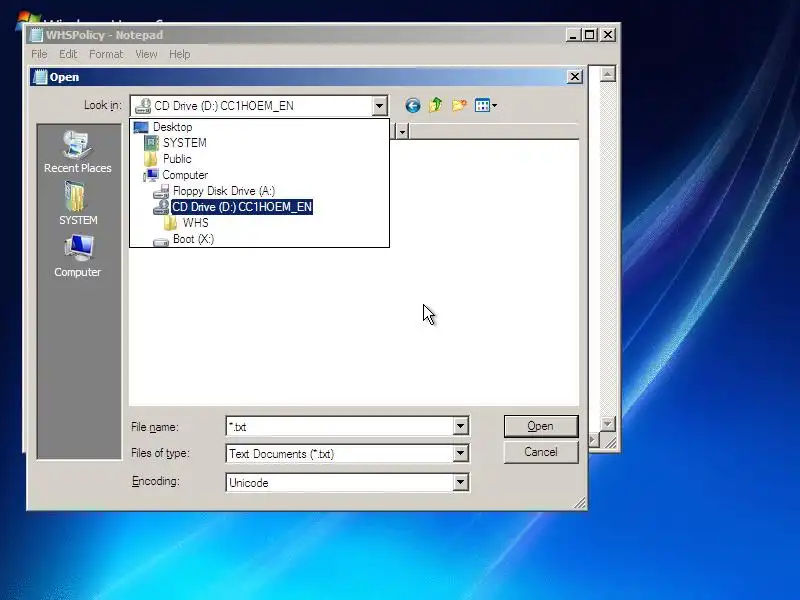This screenshot has width=800, height=600.
Task: Open Notepad Edit menu
Action: (x=68, y=54)
